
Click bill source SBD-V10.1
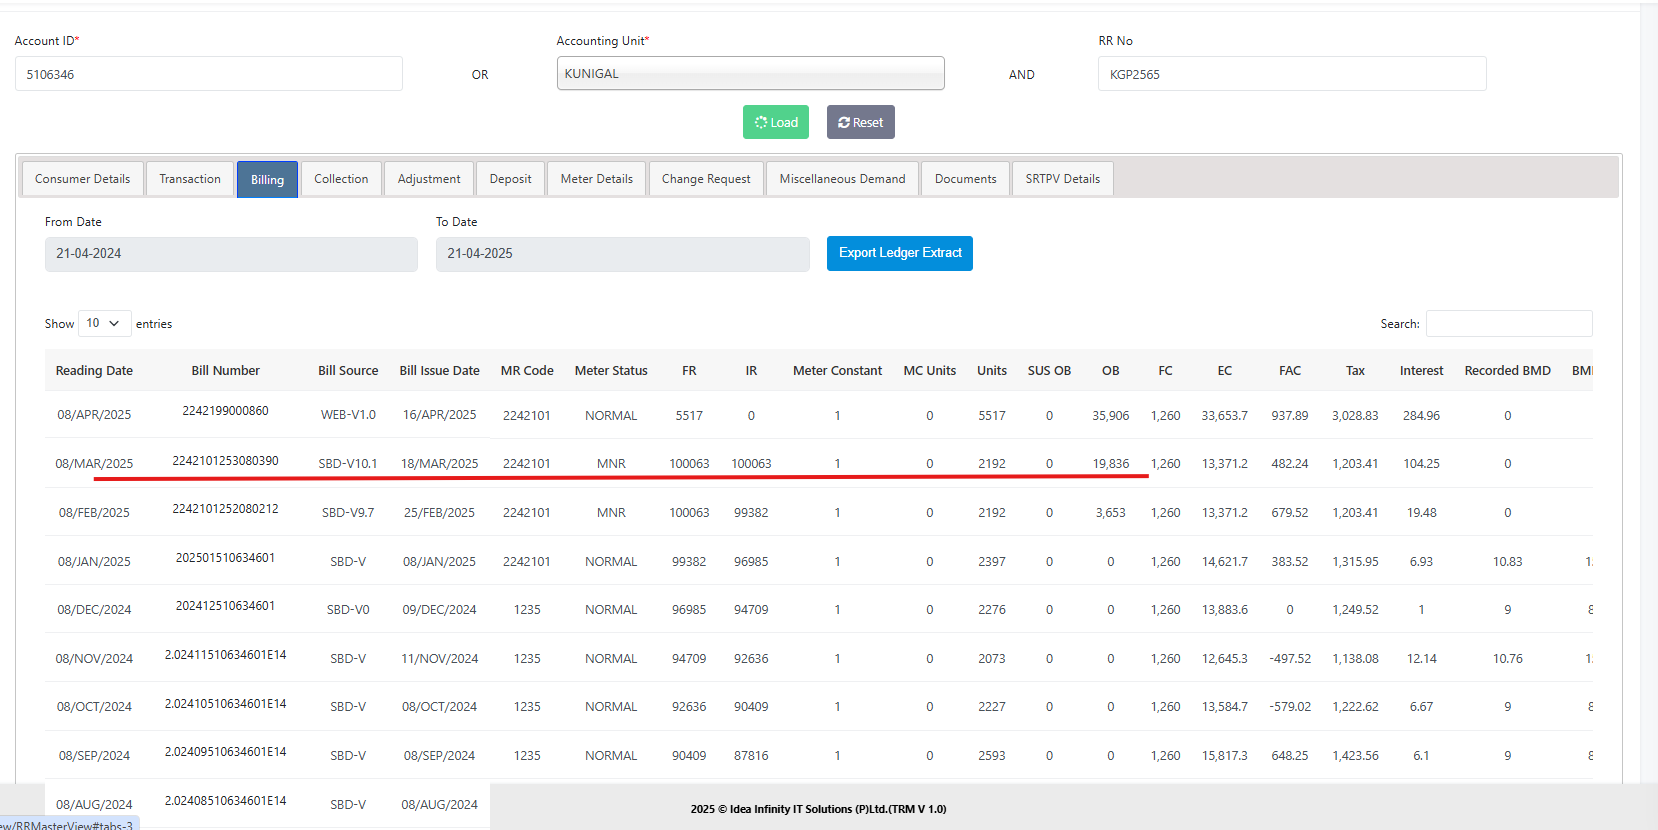click(348, 464)
